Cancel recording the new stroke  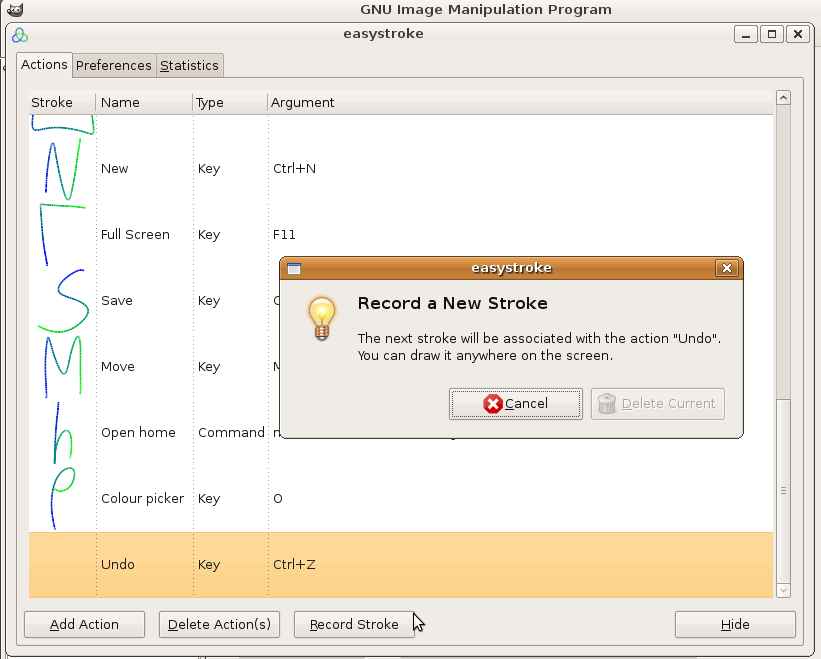tap(516, 404)
